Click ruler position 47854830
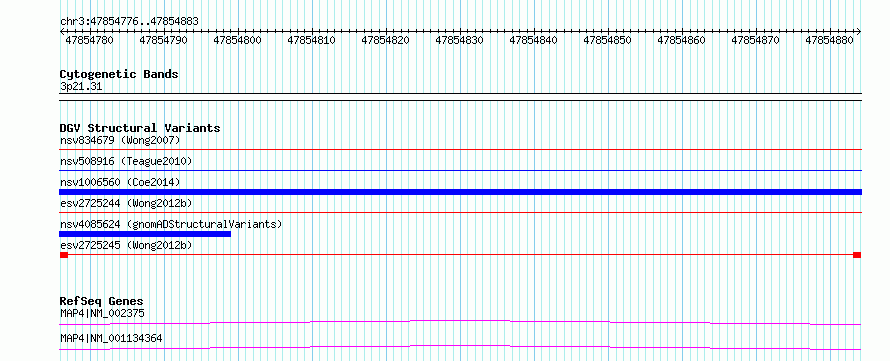 pyautogui.click(x=459, y=40)
